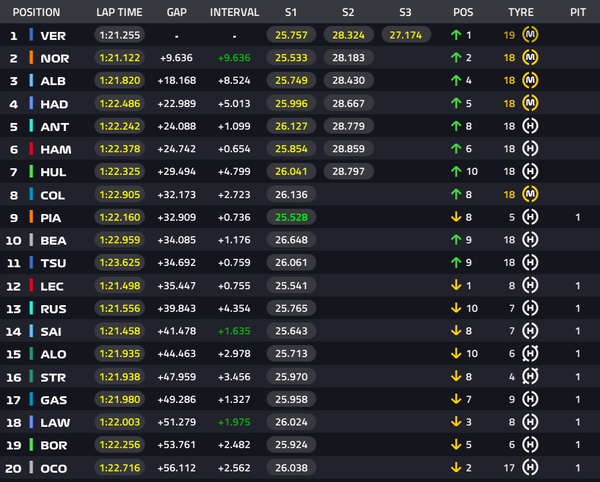The image size is (600, 482).
Task: Click COL's medium tyre icon
Action: point(530,194)
